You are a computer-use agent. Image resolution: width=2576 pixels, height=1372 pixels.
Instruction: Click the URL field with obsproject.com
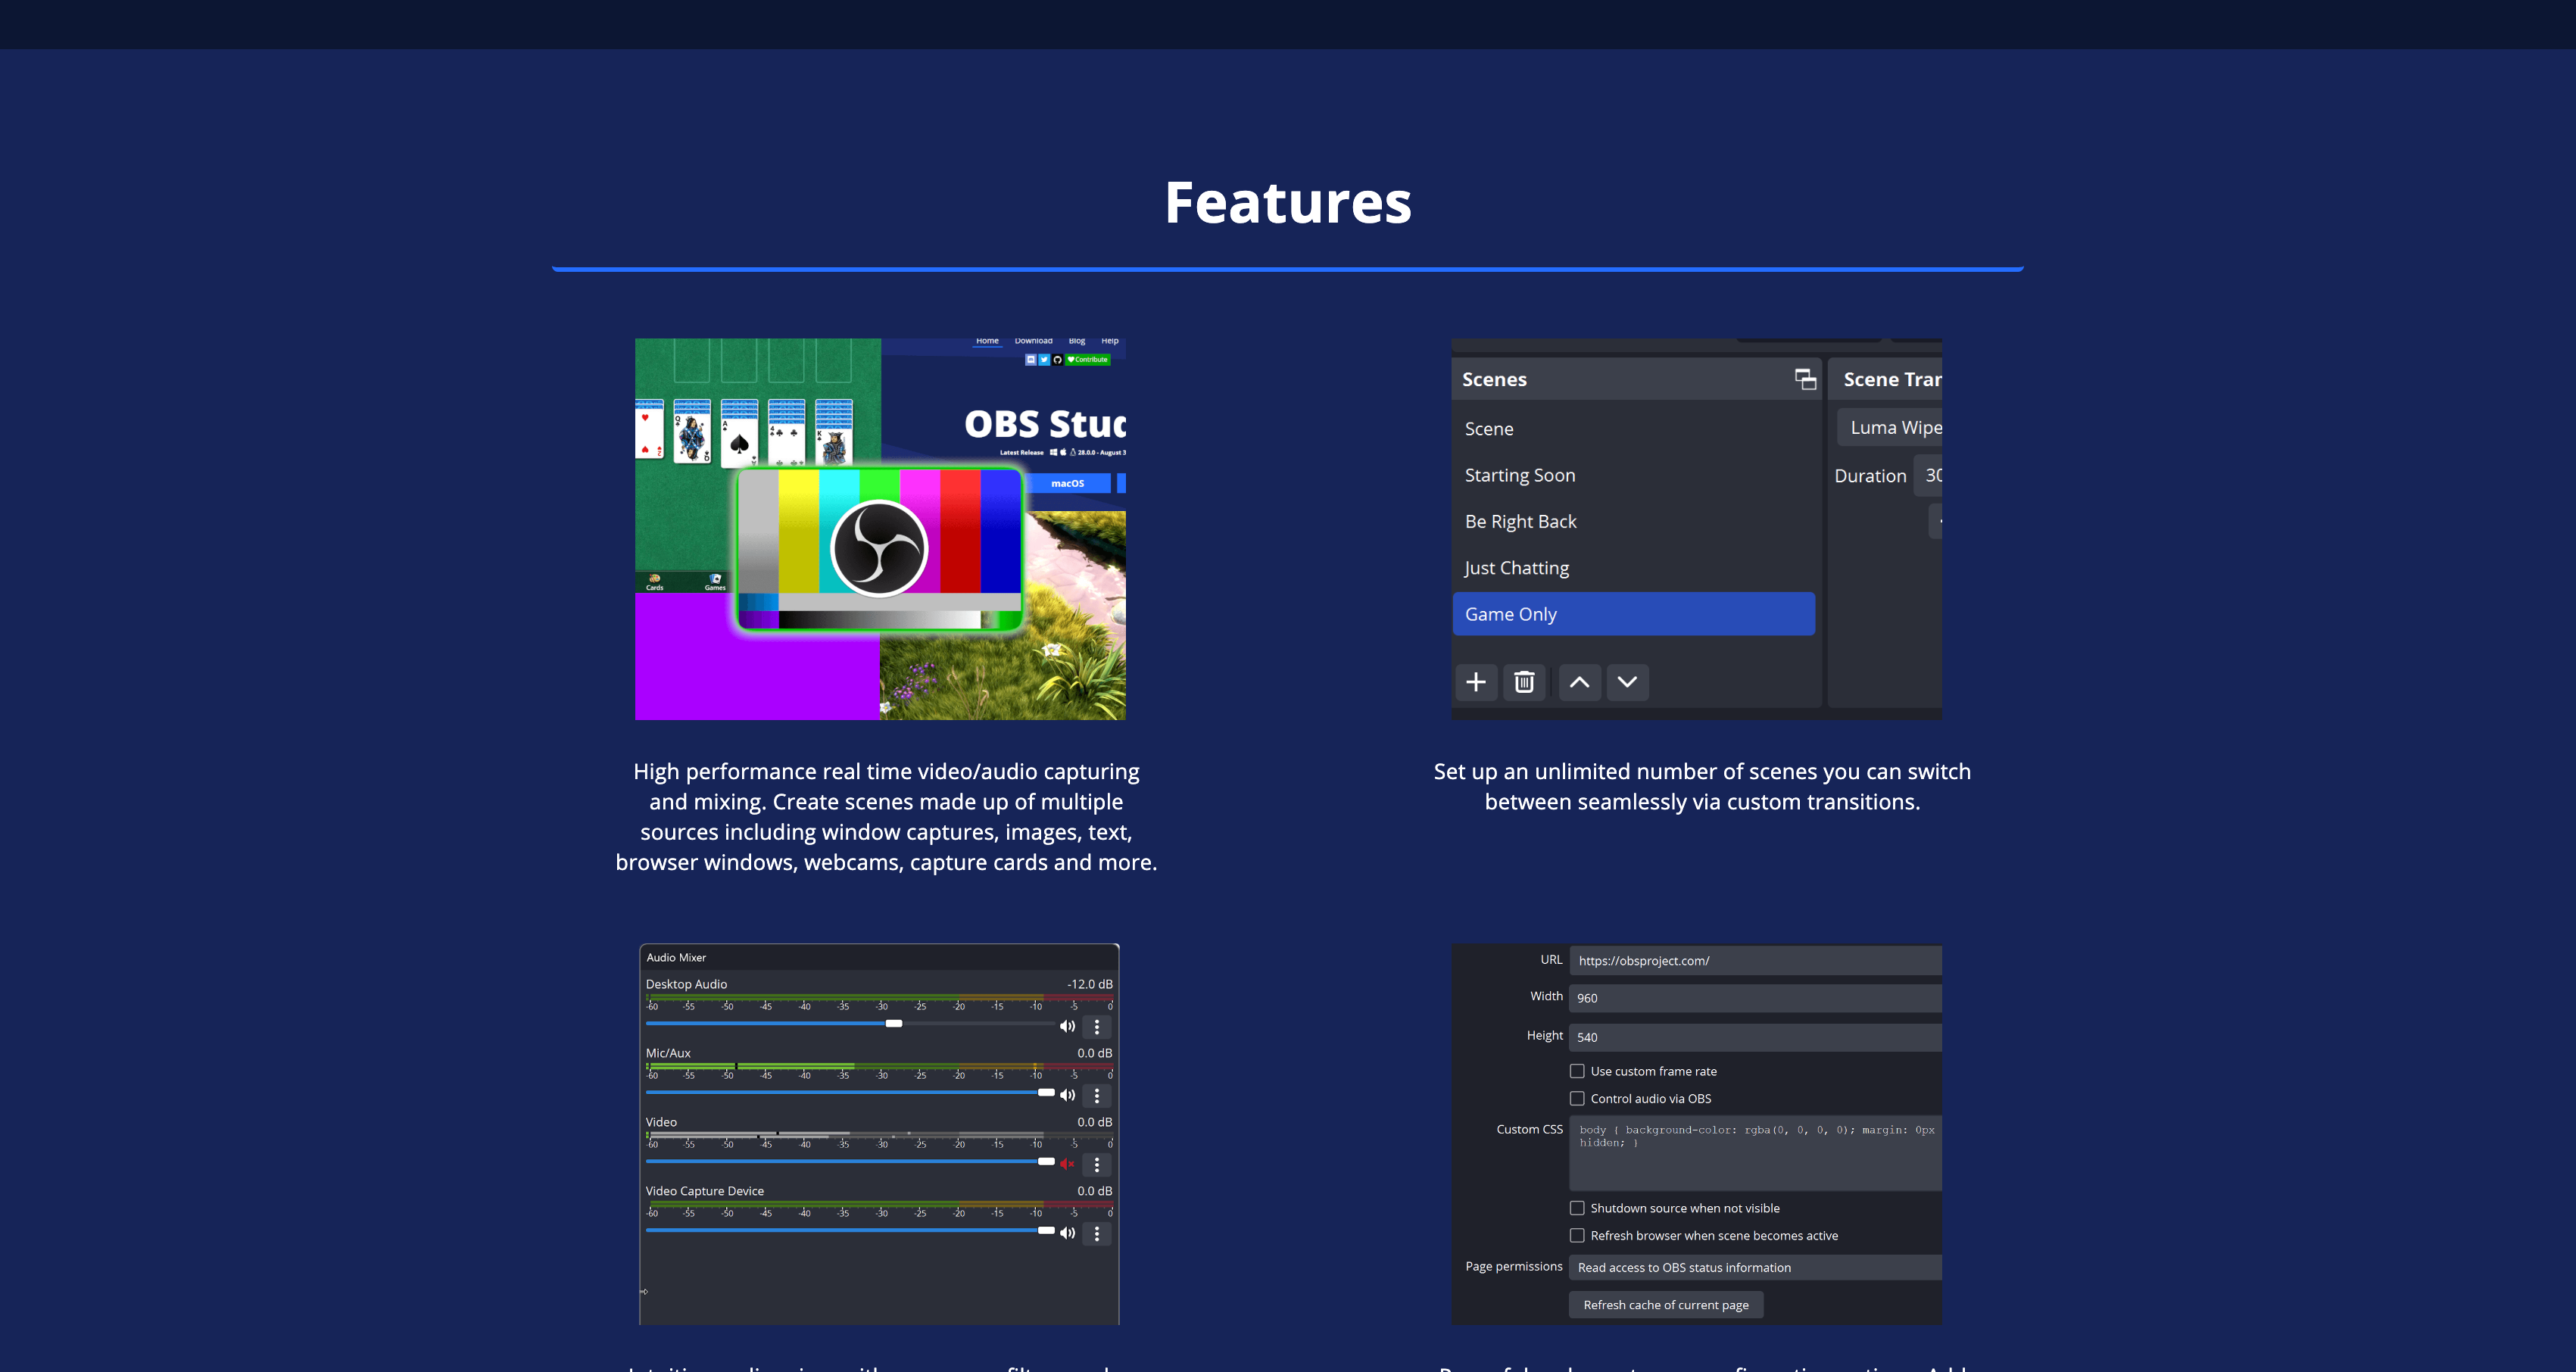coord(1756,960)
